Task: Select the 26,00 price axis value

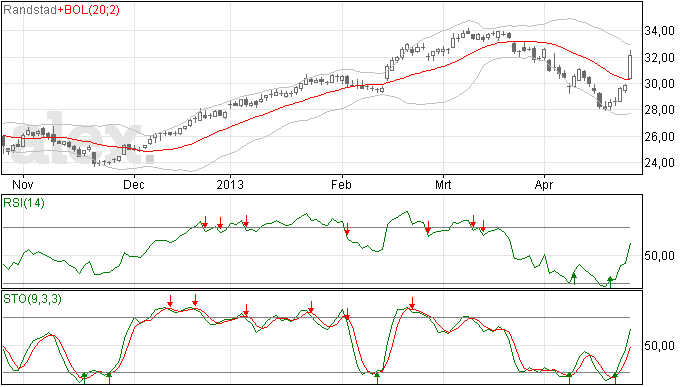Action: click(x=659, y=136)
